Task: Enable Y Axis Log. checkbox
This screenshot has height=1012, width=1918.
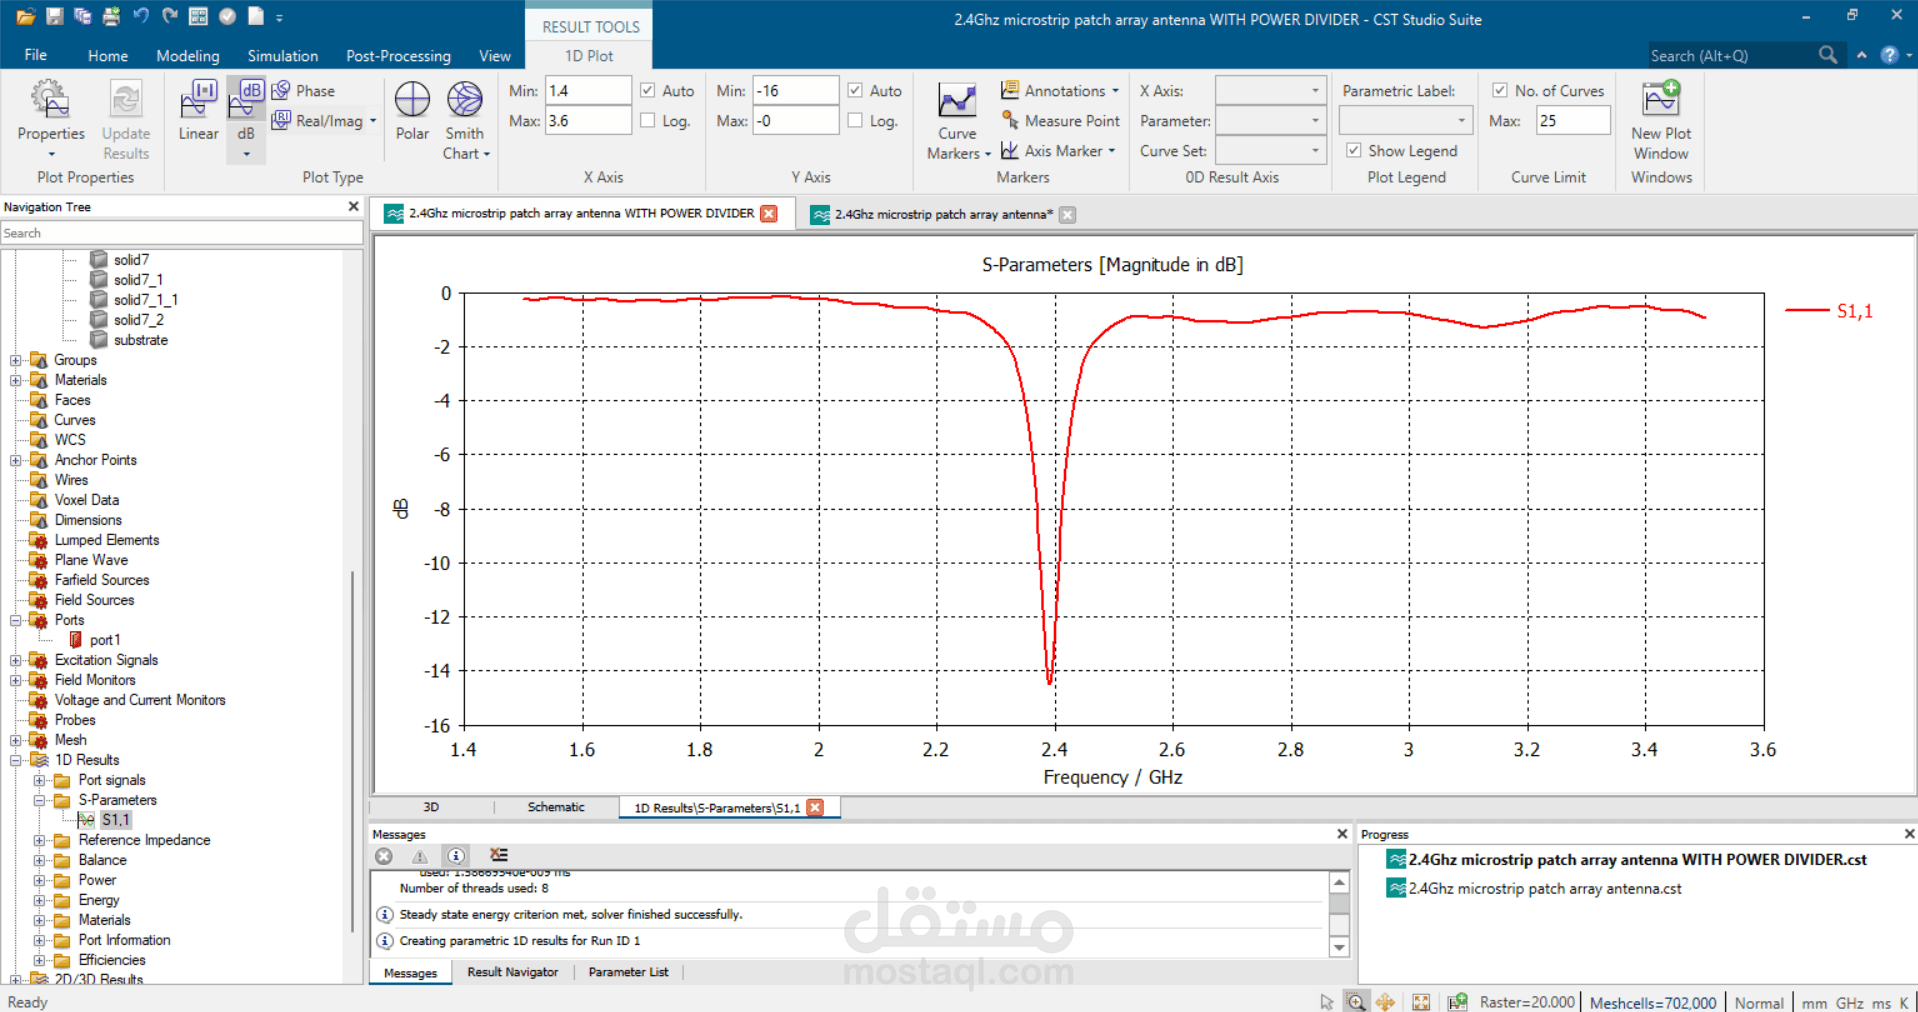Action: pyautogui.click(x=855, y=120)
